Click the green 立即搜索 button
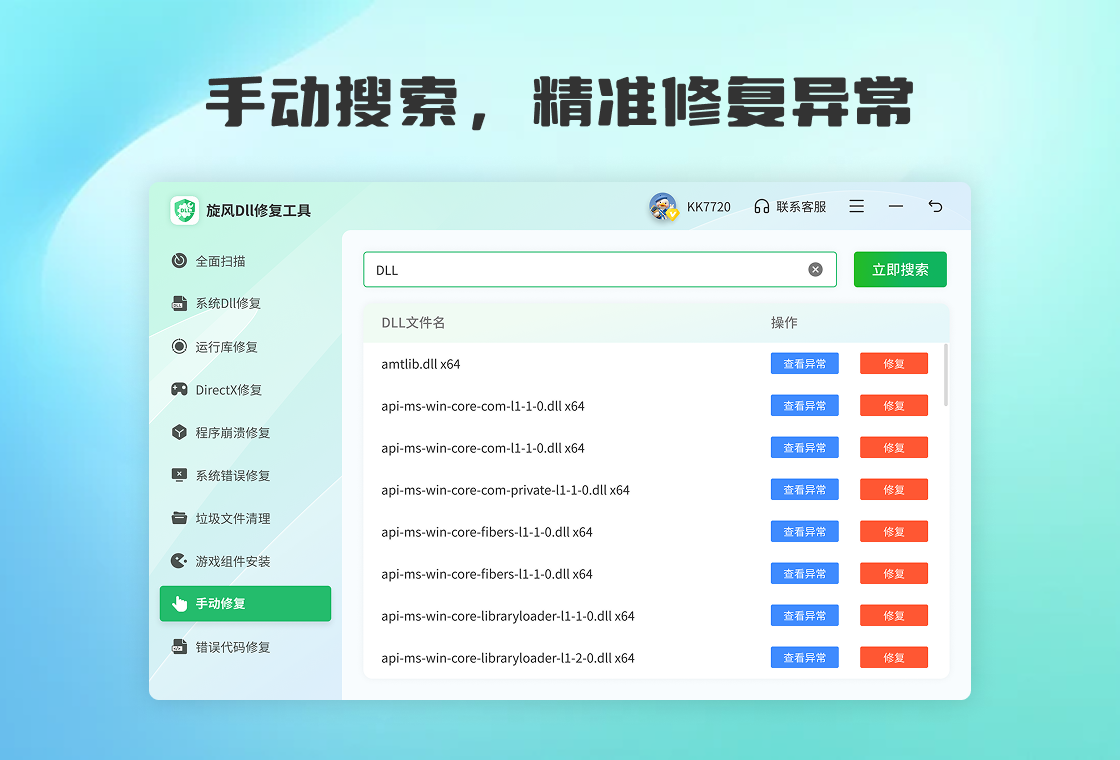Viewport: 1120px width, 760px height. (x=900, y=270)
